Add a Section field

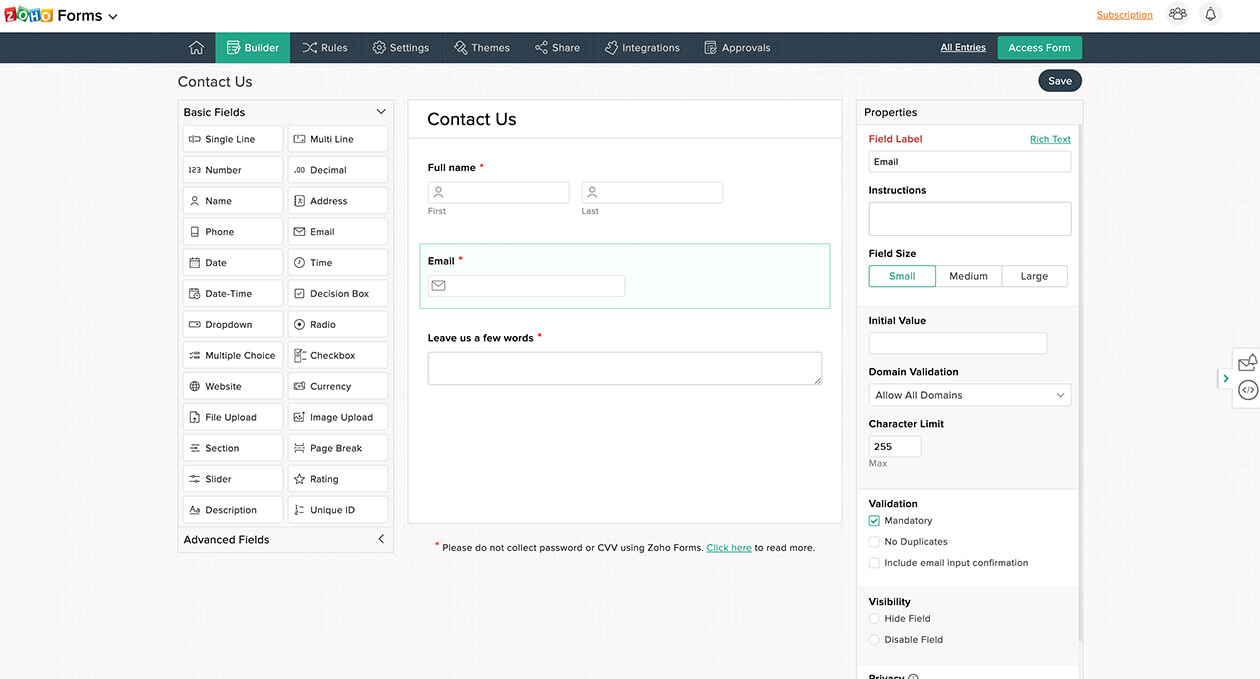[233, 448]
